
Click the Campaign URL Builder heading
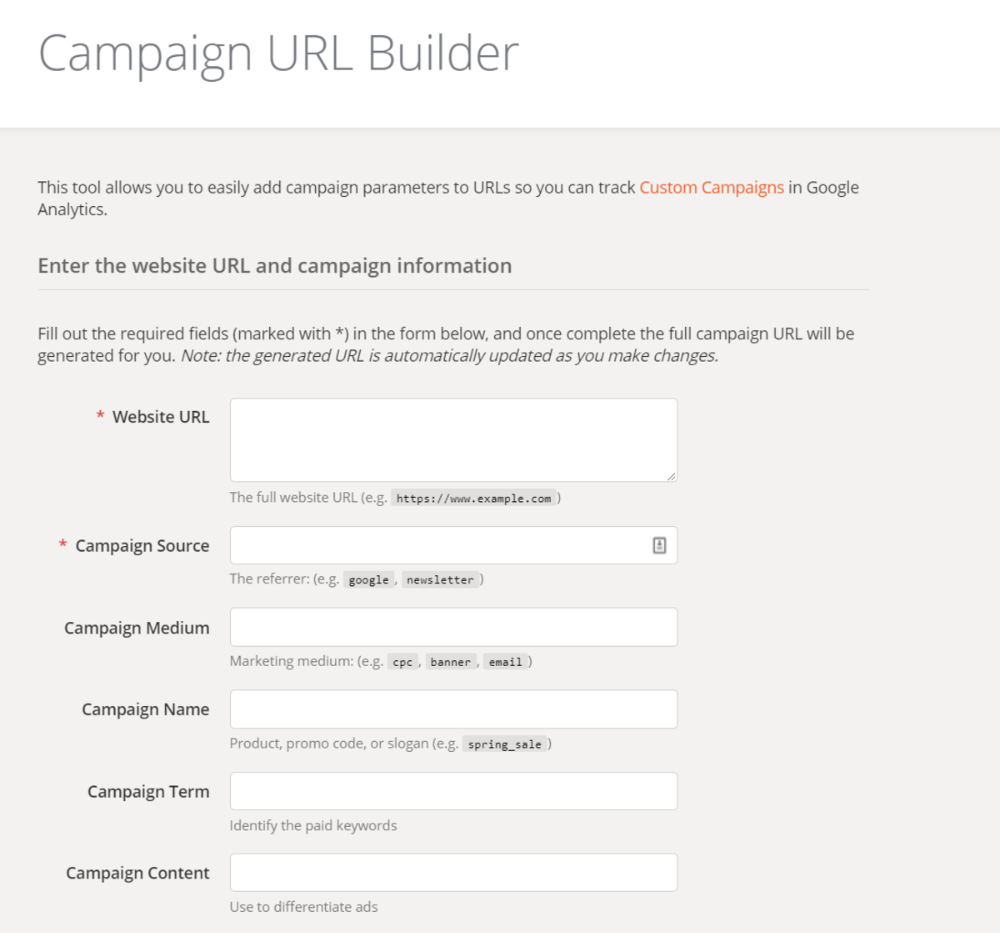pyautogui.click(x=279, y=54)
